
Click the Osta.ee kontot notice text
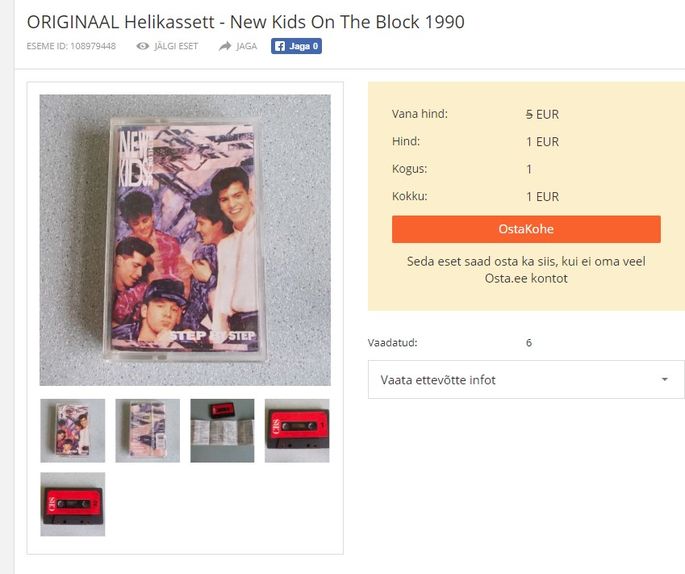pos(526,270)
